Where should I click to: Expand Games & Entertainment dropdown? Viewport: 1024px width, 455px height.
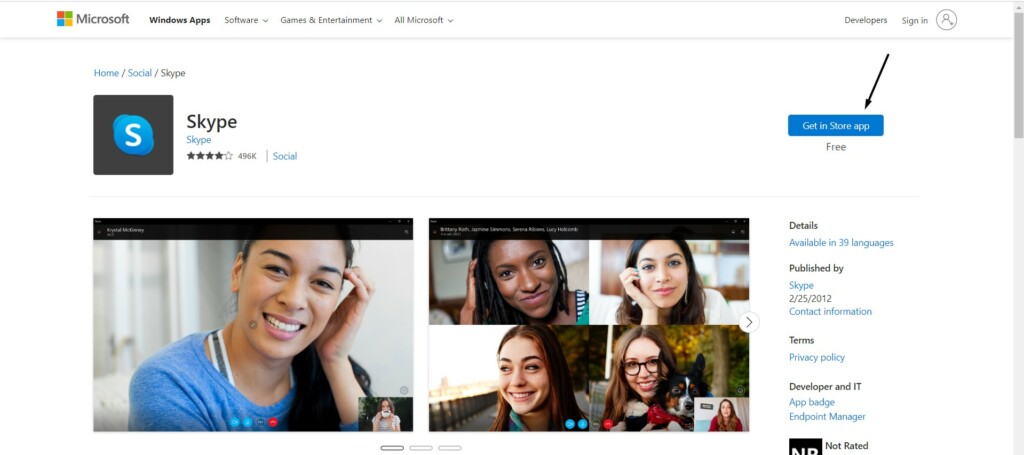coord(330,20)
